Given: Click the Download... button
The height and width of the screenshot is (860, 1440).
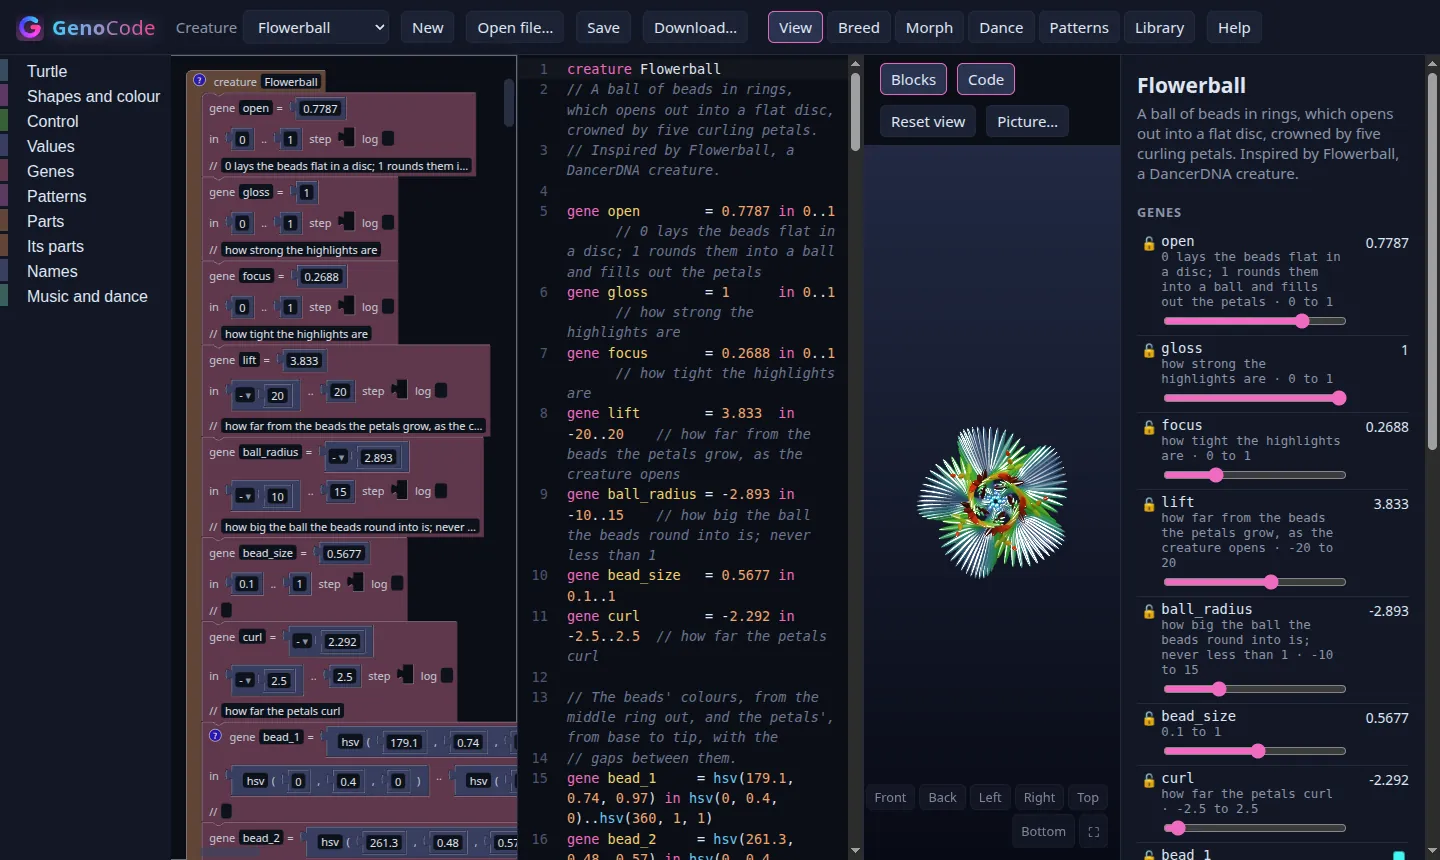Looking at the screenshot, I should pyautogui.click(x=695, y=28).
